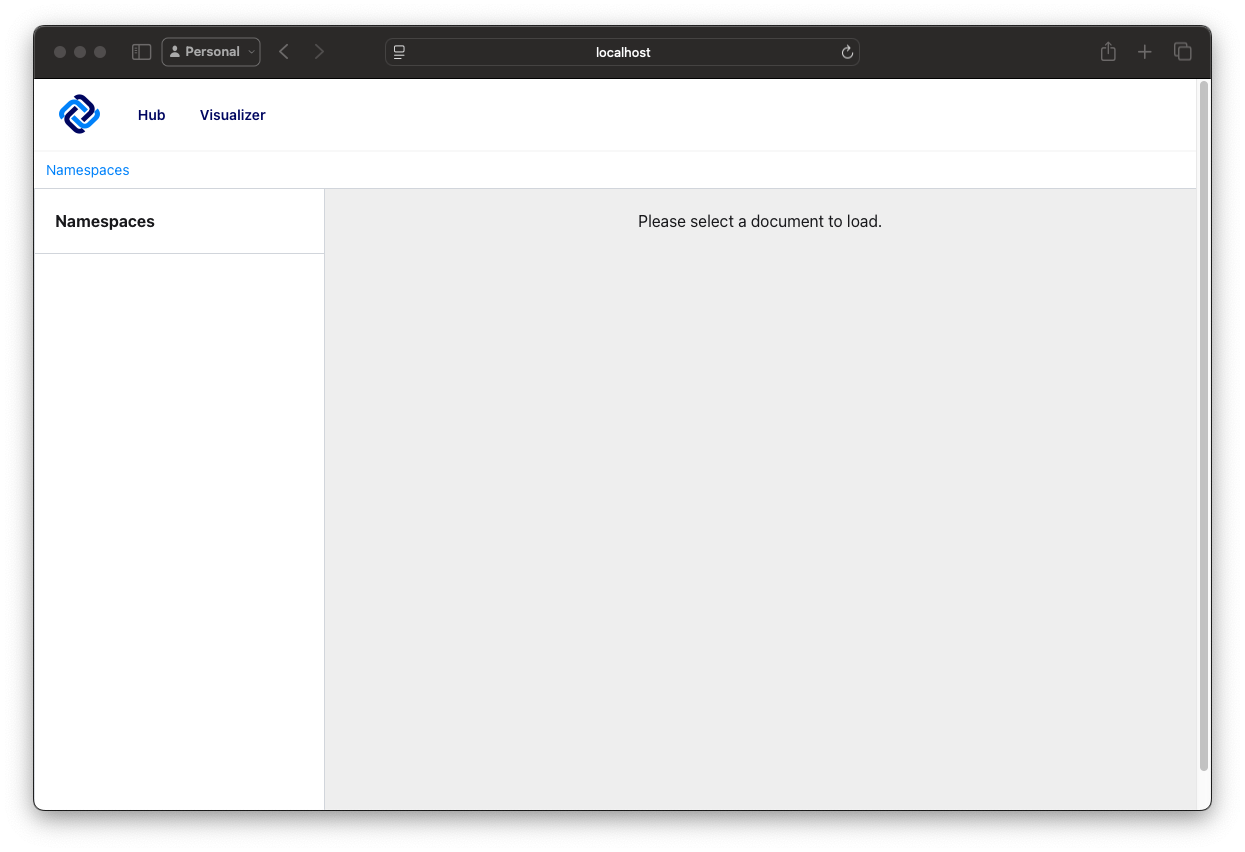Toggle the Safari sidebar icon
This screenshot has height=852, width=1245.
click(x=142, y=52)
